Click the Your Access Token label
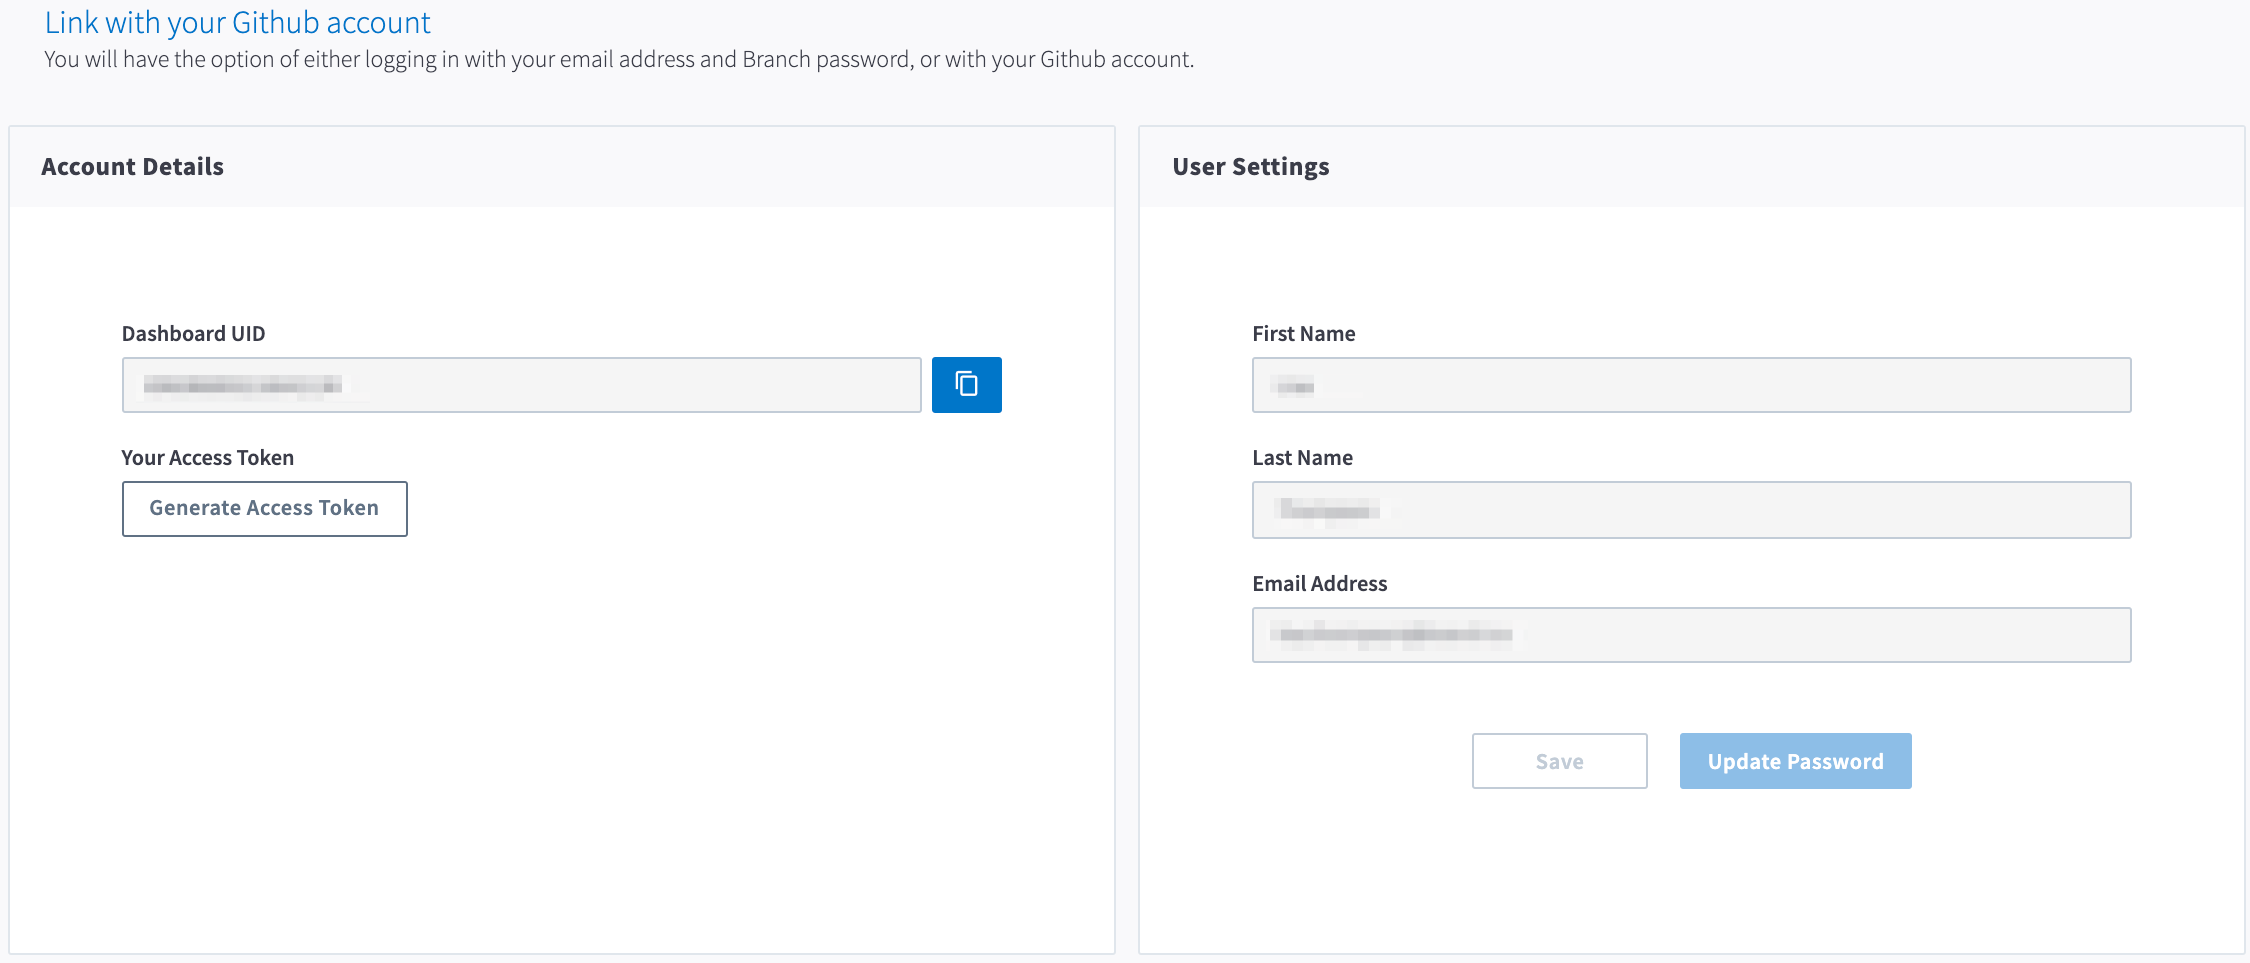Image resolution: width=2250 pixels, height=963 pixels. coord(208,458)
